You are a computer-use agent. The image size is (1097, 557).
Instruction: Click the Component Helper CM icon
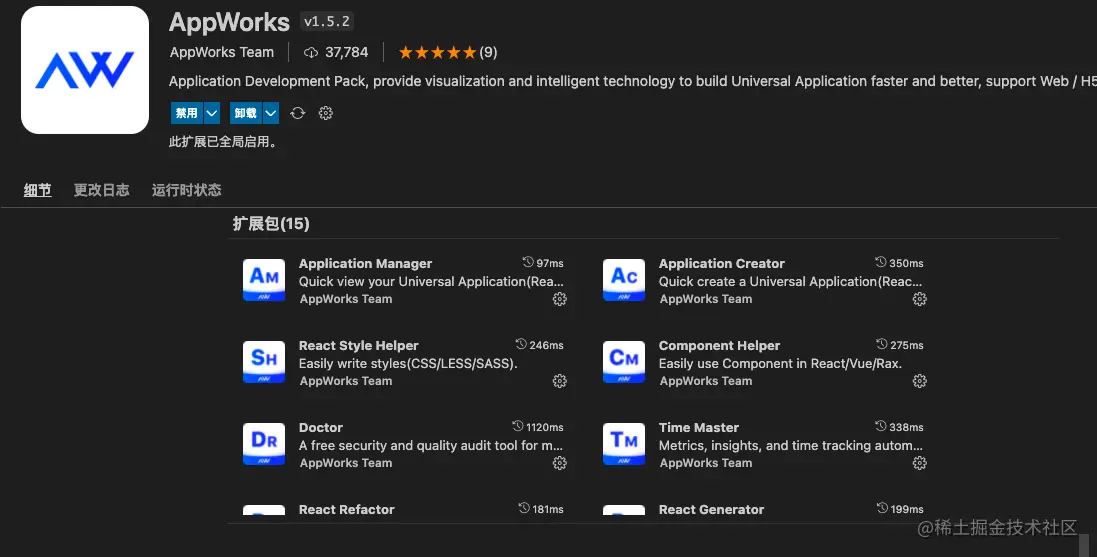(624, 362)
